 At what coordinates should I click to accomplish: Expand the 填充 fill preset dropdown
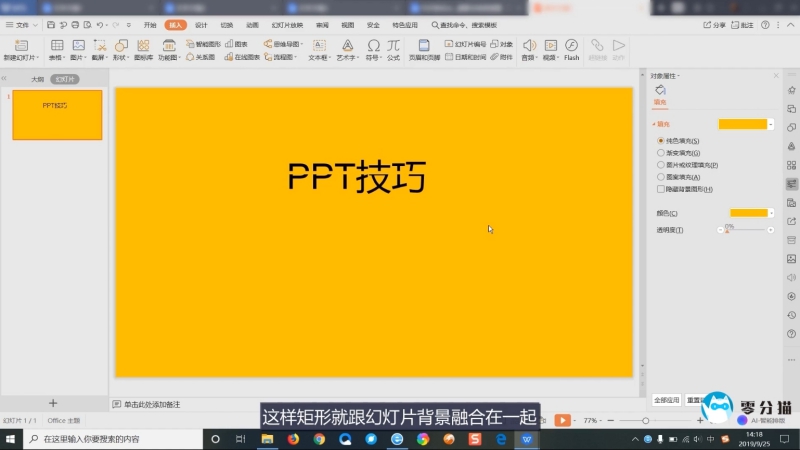point(771,124)
